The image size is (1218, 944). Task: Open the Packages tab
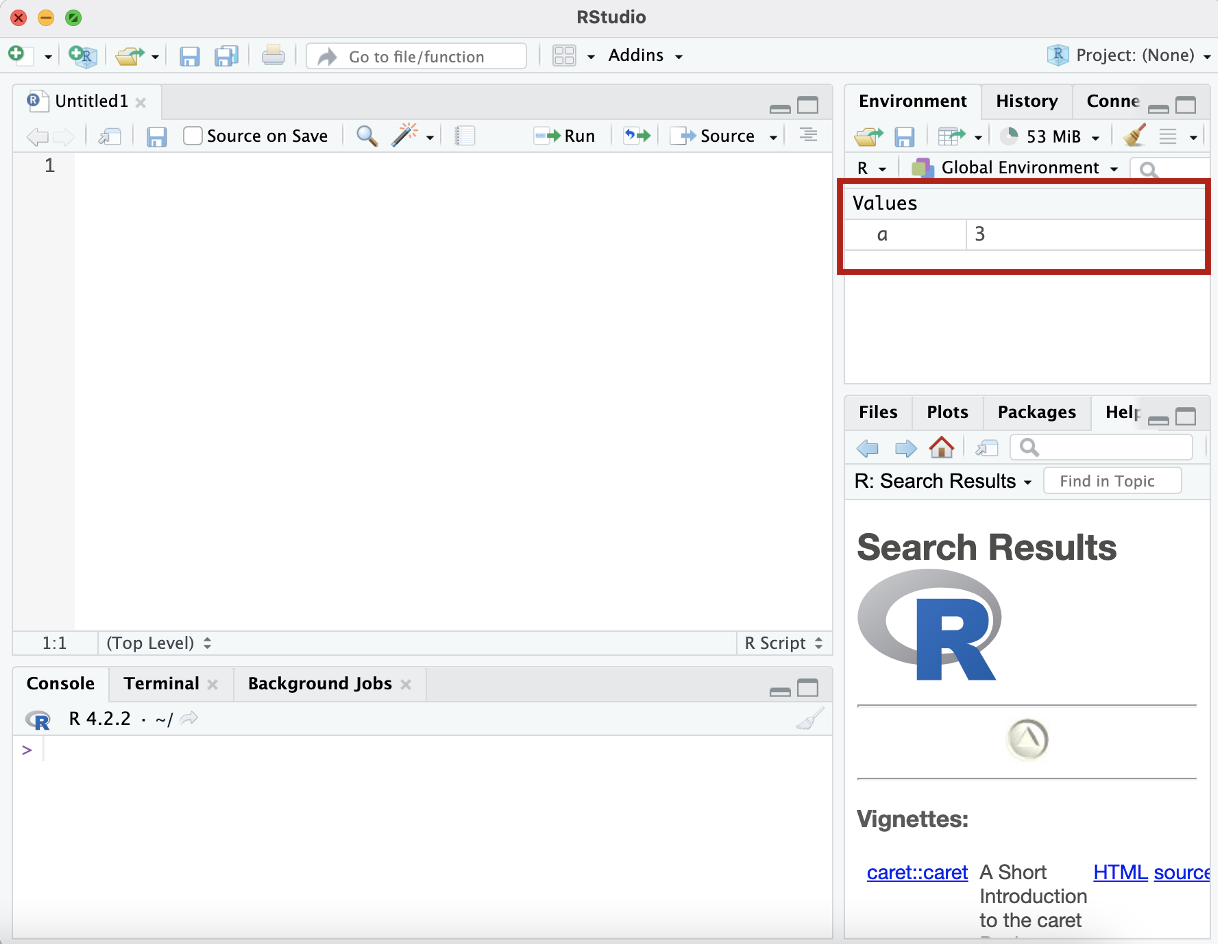click(1037, 412)
